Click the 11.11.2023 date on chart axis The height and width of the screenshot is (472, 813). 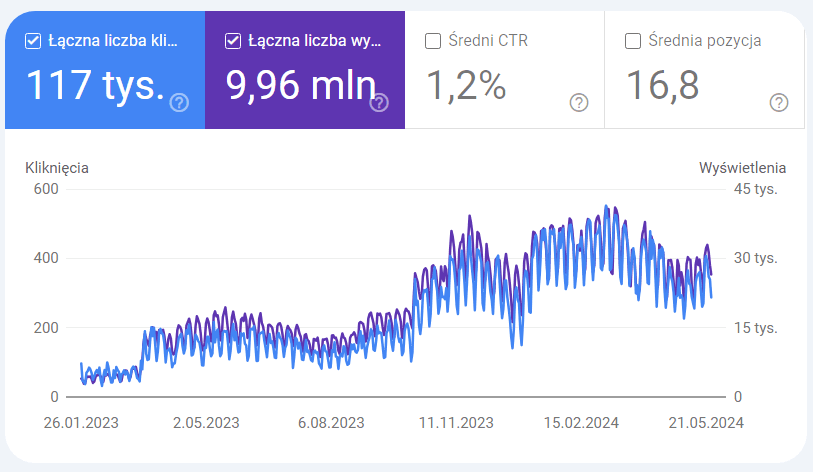456,423
